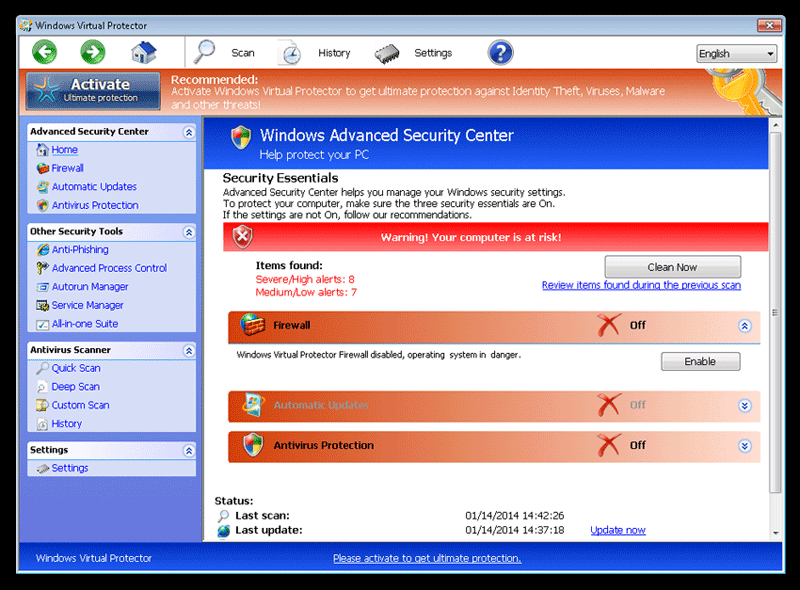Select the green back arrow icon
The height and width of the screenshot is (590, 800).
(x=44, y=51)
